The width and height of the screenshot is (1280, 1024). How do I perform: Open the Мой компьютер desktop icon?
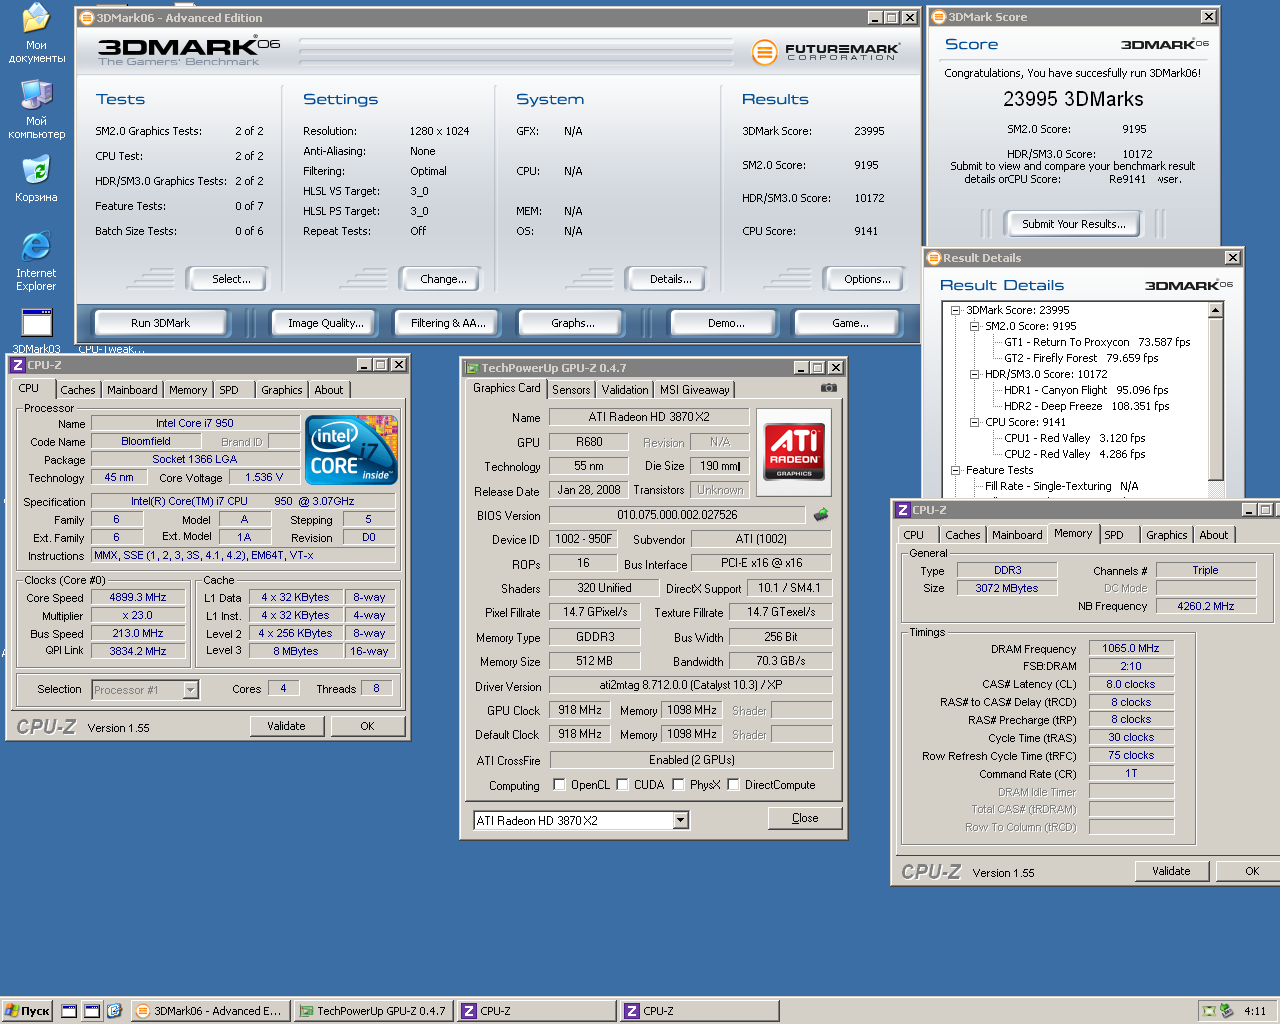click(36, 109)
